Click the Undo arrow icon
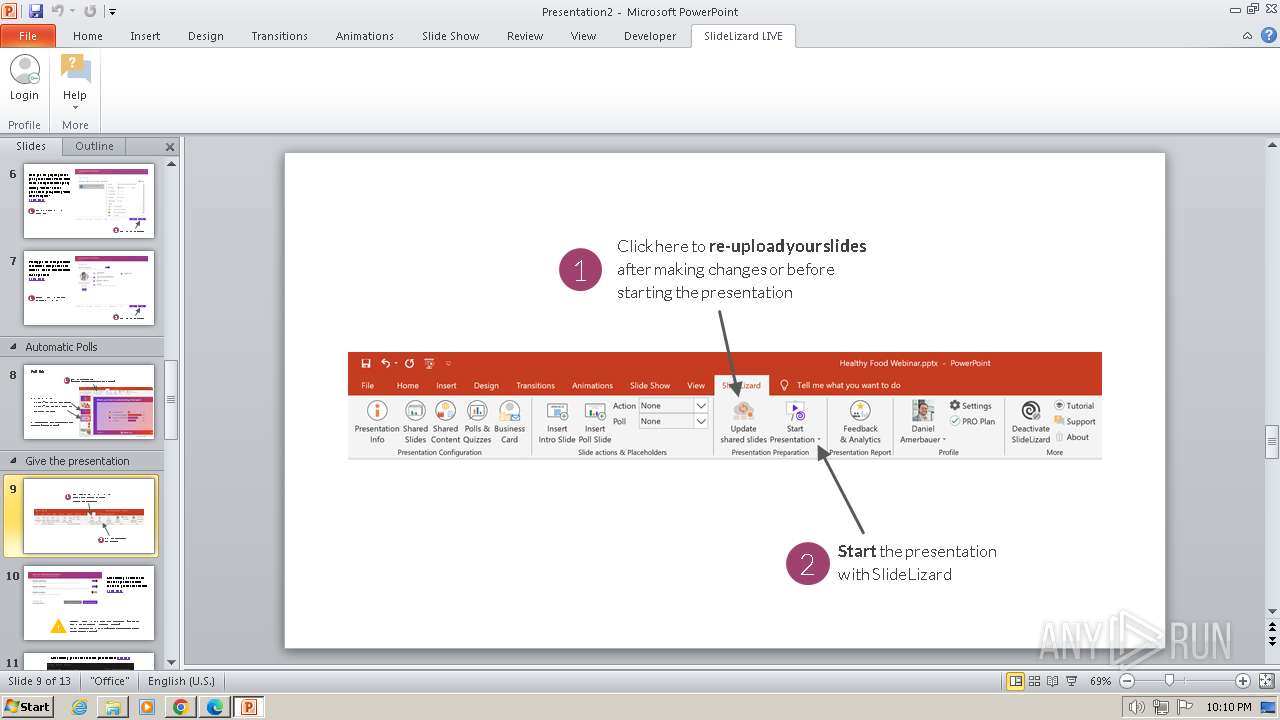 pos(57,11)
